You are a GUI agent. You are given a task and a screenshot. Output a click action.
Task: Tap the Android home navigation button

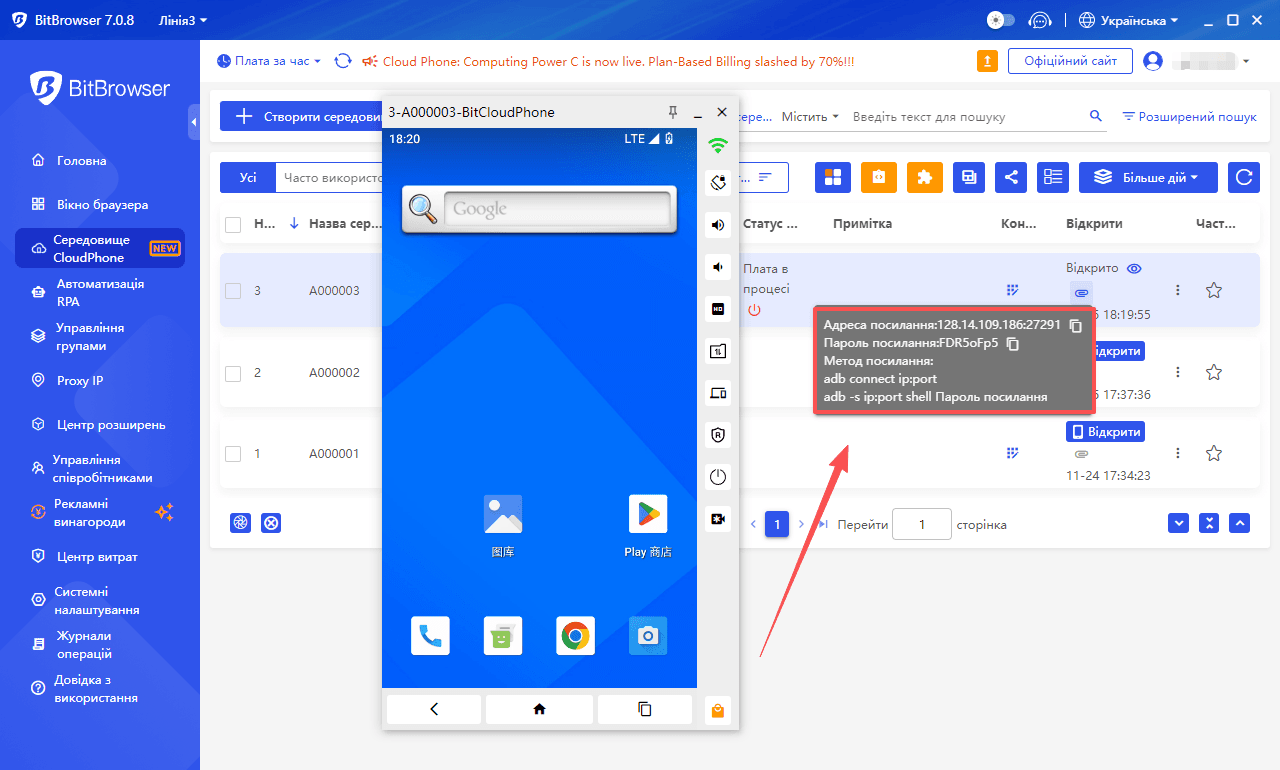pyautogui.click(x=539, y=709)
